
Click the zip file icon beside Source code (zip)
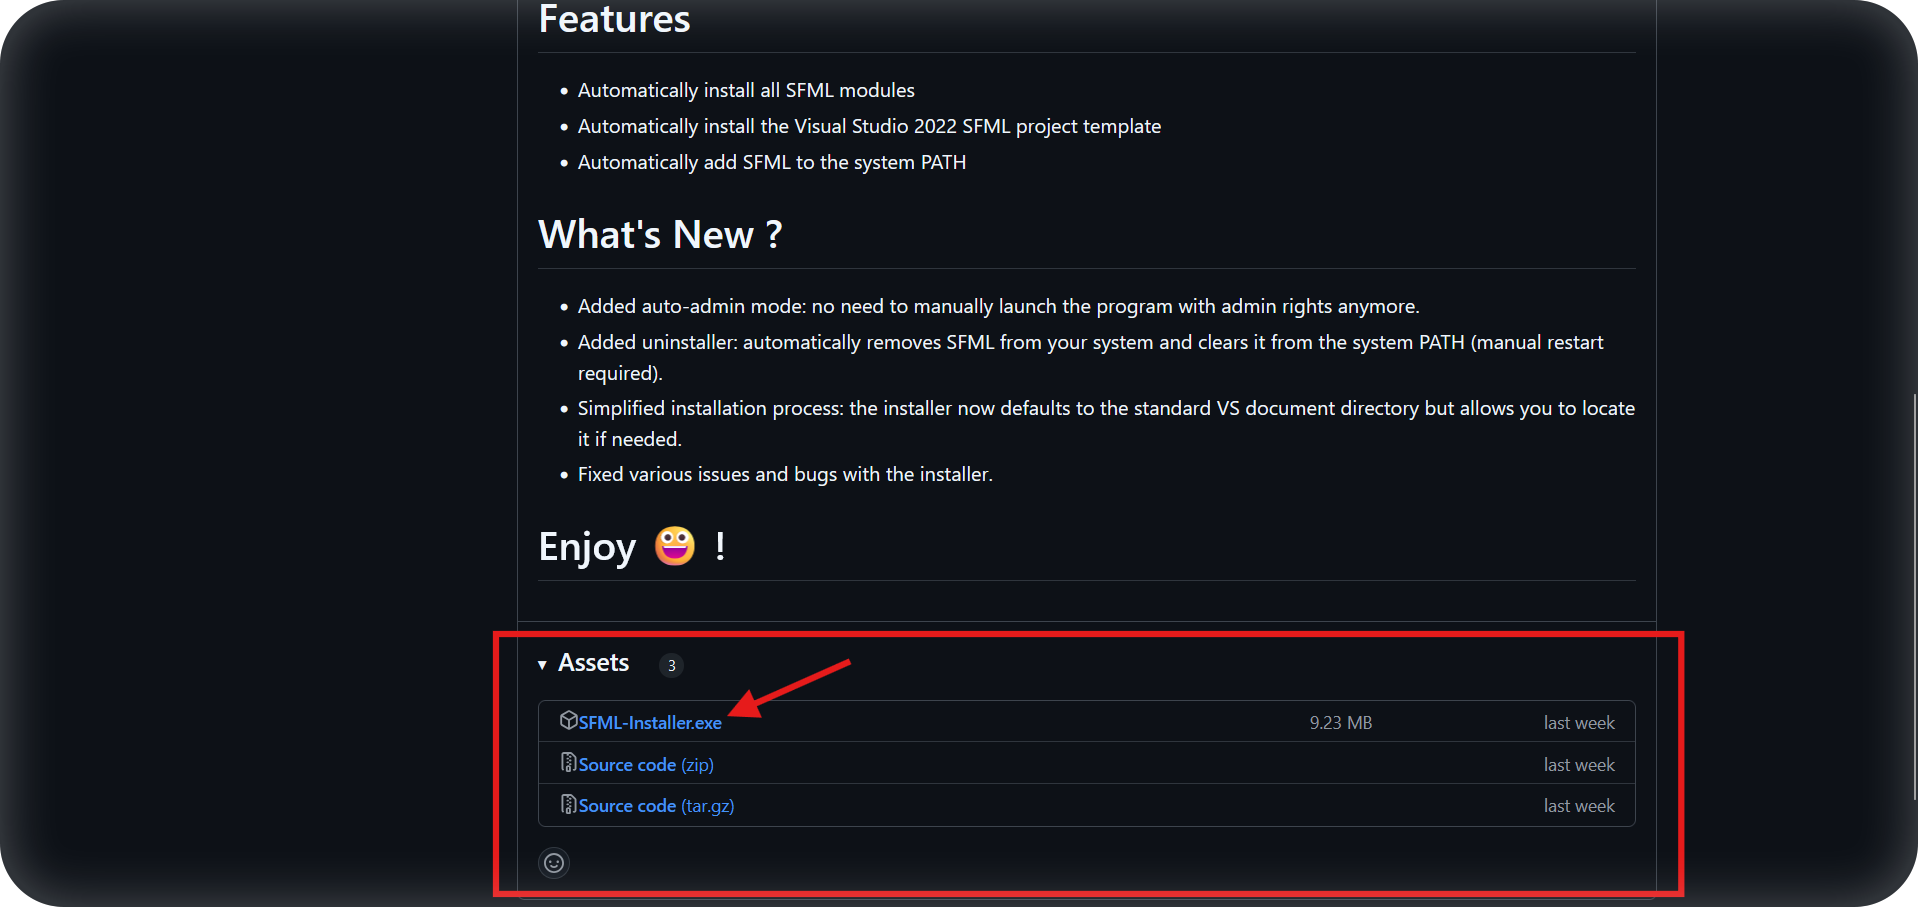[x=568, y=762]
